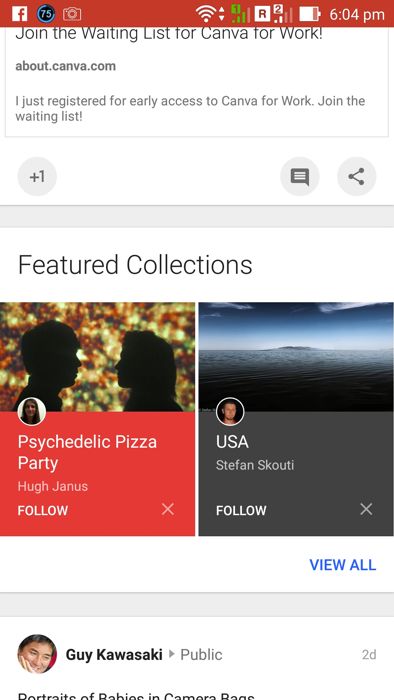Image resolution: width=394 pixels, height=700 pixels.
Task: Follow the USA collection
Action: (241, 510)
